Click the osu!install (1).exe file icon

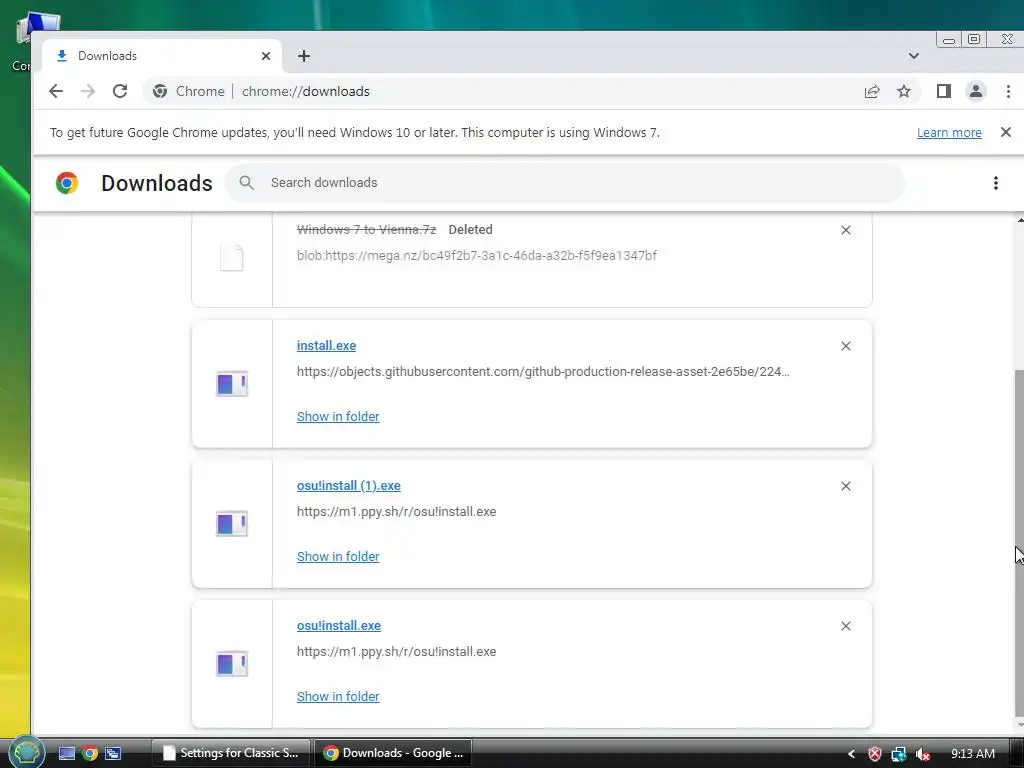coord(232,524)
